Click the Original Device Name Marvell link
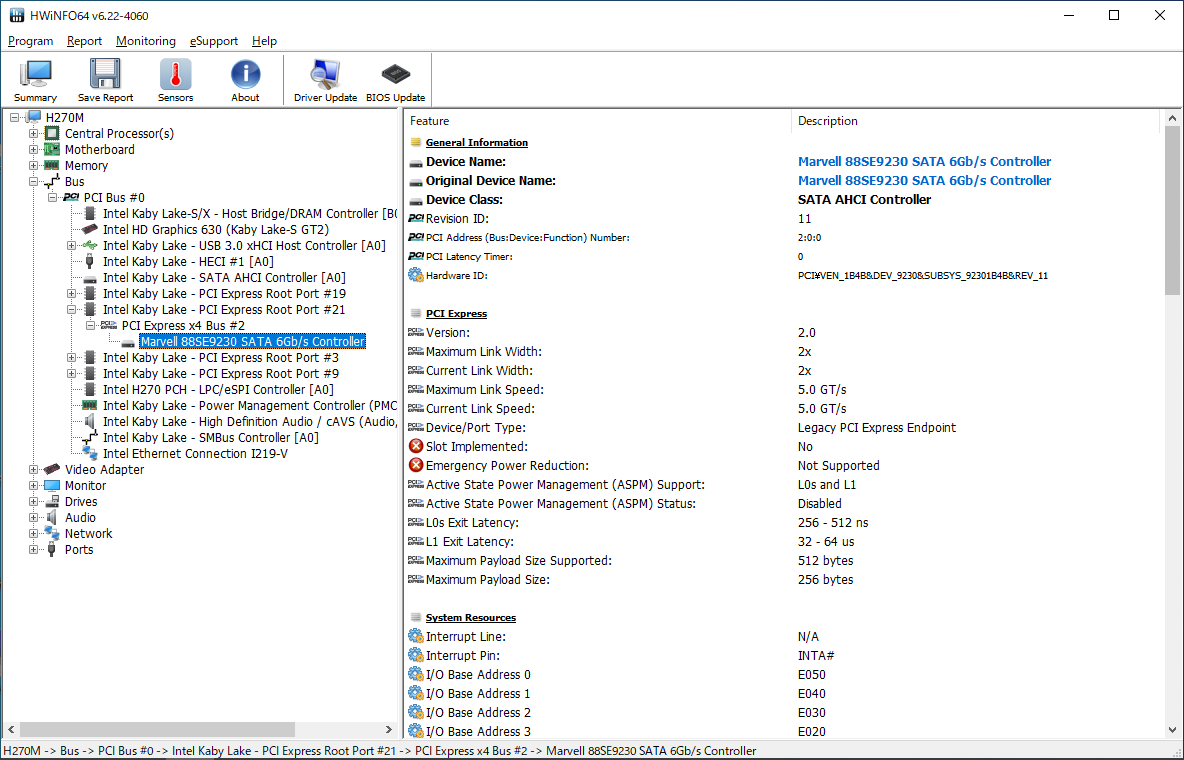 tap(924, 181)
